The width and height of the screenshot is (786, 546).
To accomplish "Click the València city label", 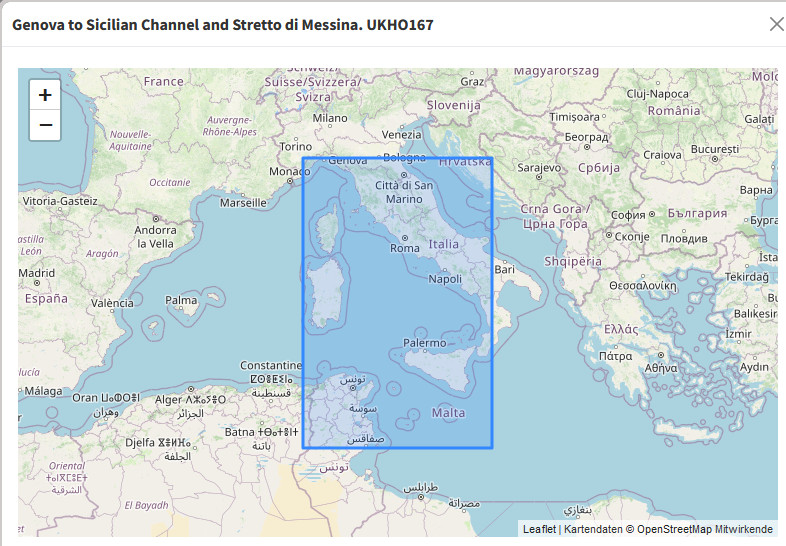I will click(112, 303).
